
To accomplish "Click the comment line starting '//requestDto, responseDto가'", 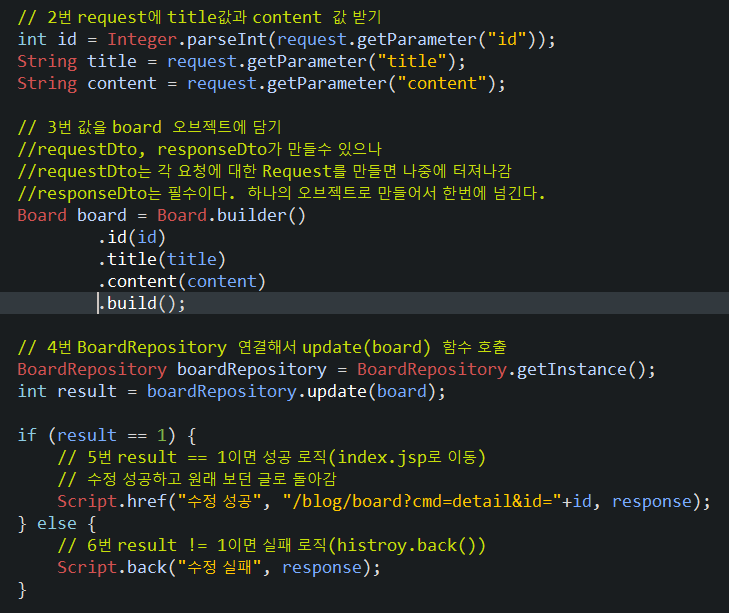I will click(199, 149).
